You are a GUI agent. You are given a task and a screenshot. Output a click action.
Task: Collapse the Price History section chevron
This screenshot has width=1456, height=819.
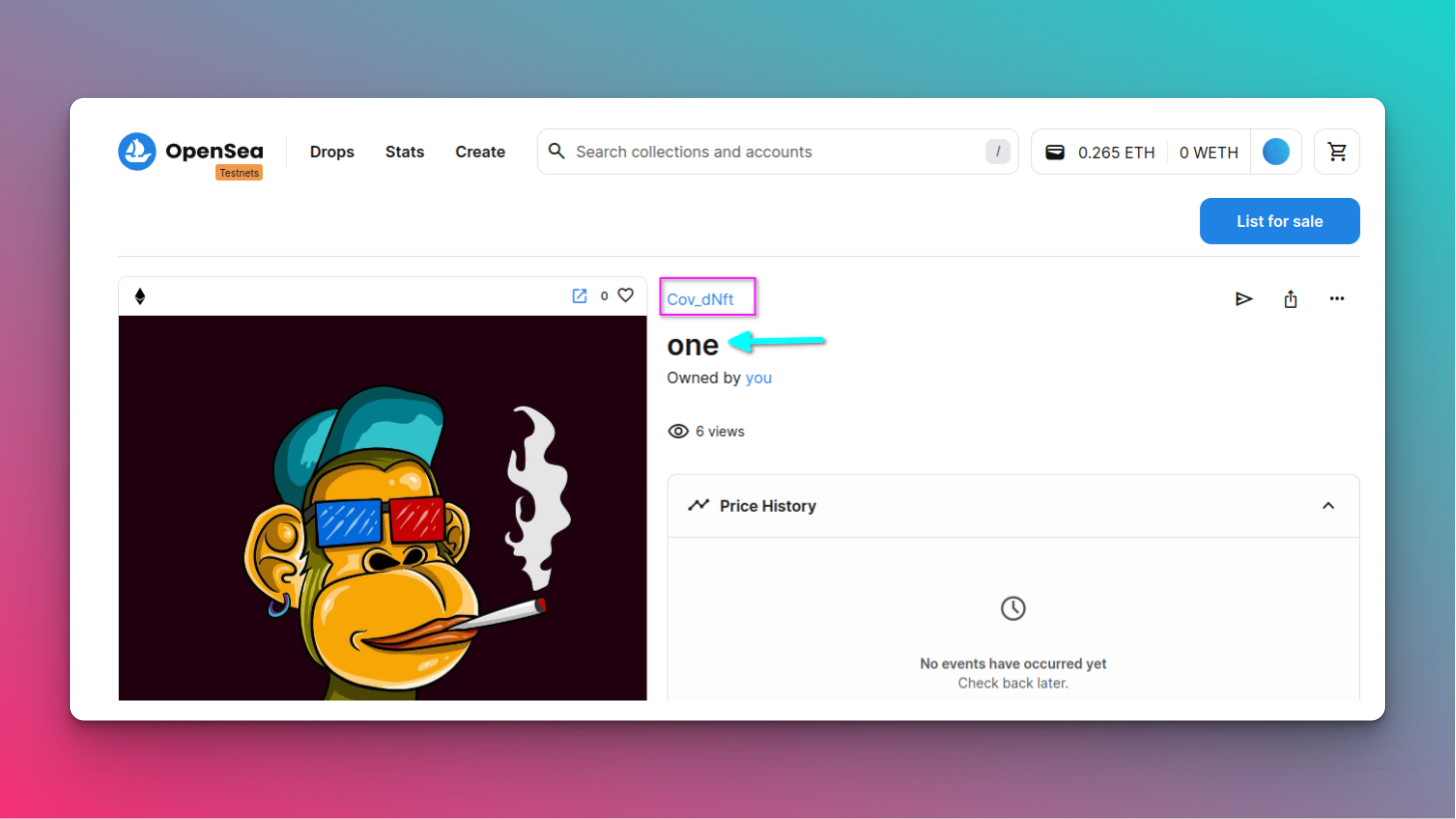(x=1328, y=506)
